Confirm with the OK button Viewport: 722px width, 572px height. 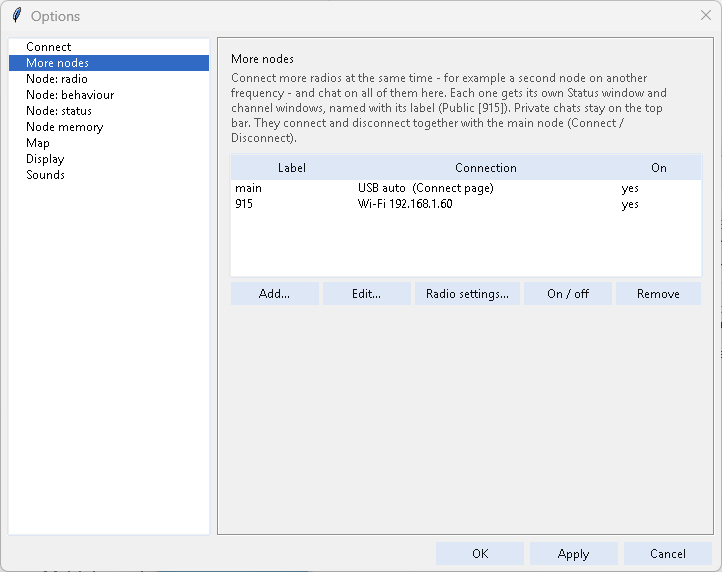pos(480,554)
